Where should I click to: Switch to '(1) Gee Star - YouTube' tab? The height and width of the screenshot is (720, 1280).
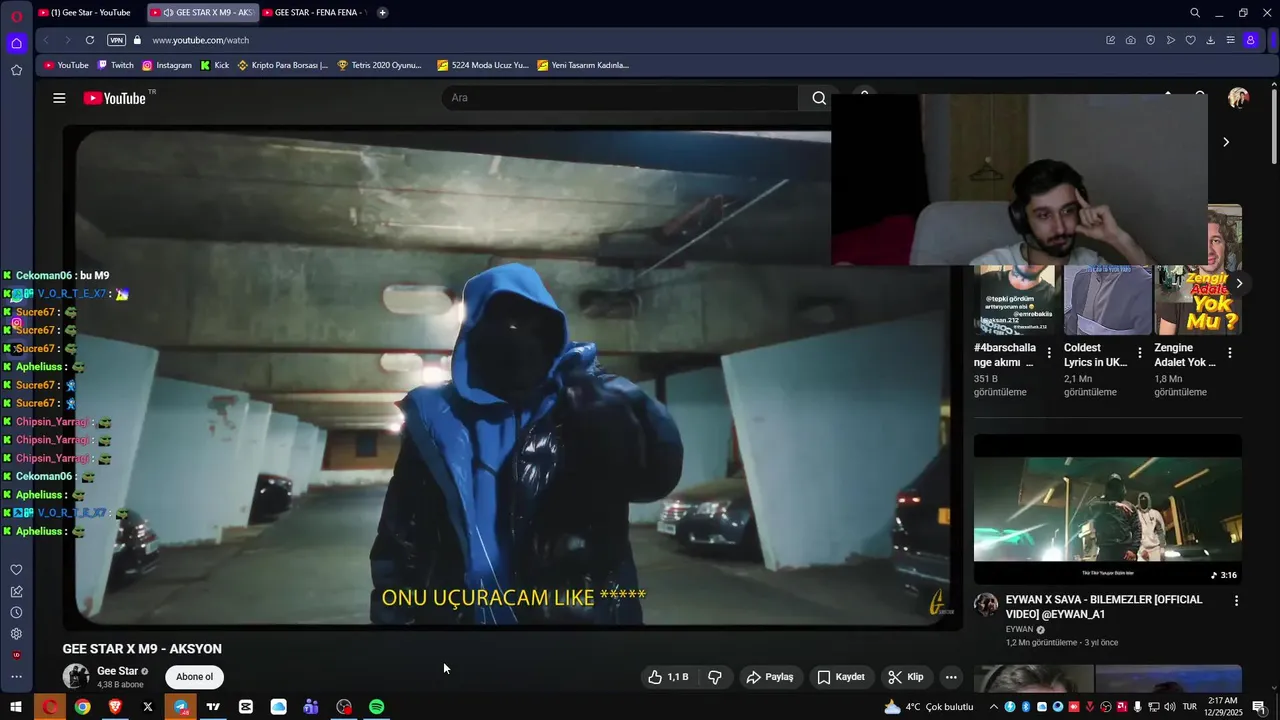[x=88, y=13]
